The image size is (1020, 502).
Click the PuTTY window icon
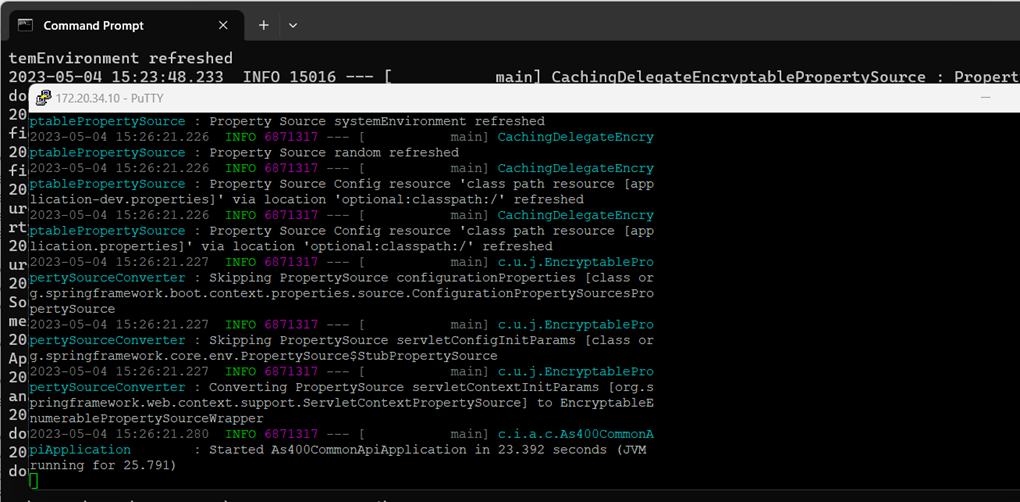[x=44, y=98]
